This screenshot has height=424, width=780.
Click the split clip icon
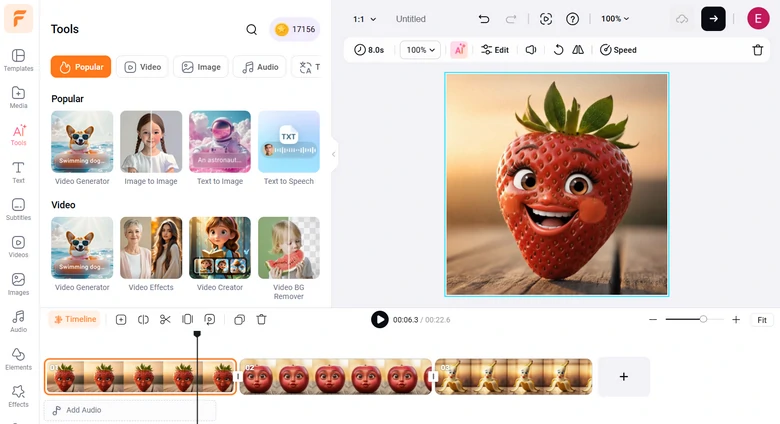pos(143,319)
